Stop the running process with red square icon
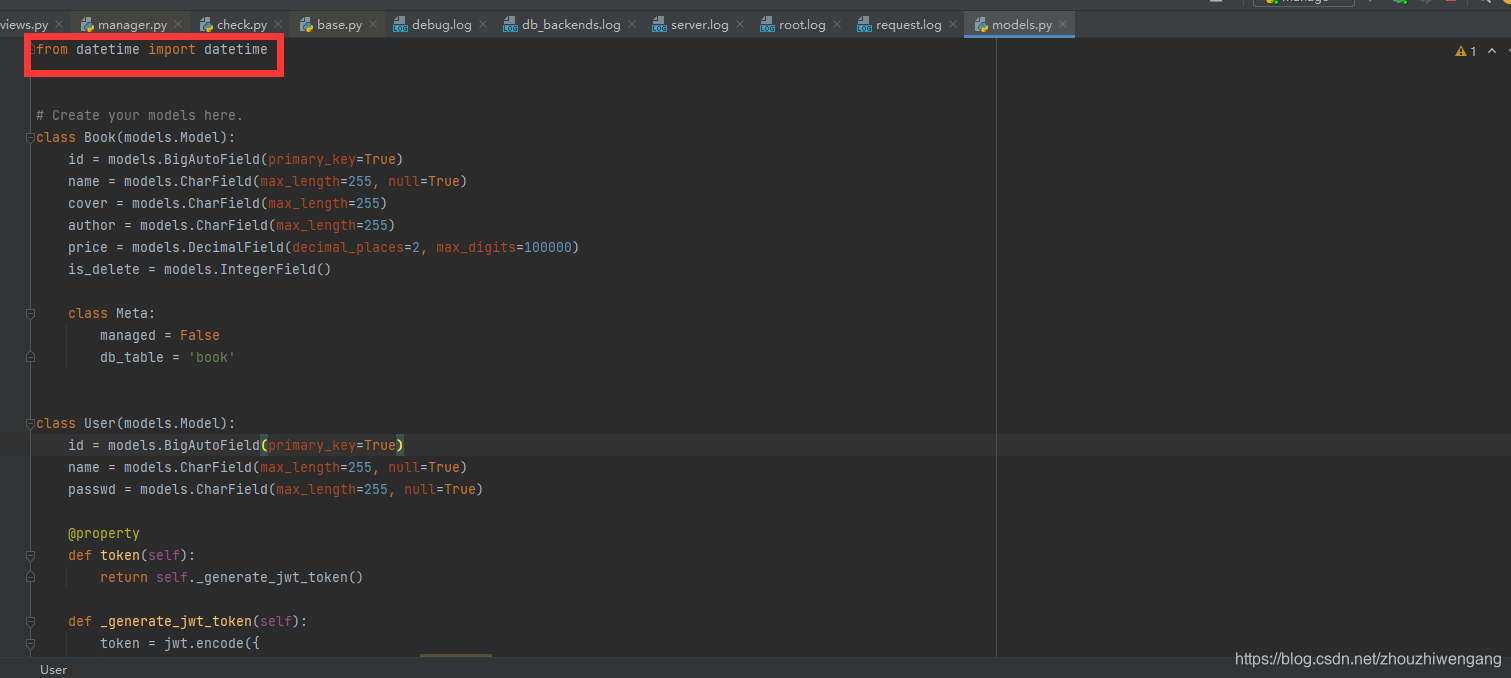Image resolution: width=1511 pixels, height=678 pixels. [x=1450, y=4]
